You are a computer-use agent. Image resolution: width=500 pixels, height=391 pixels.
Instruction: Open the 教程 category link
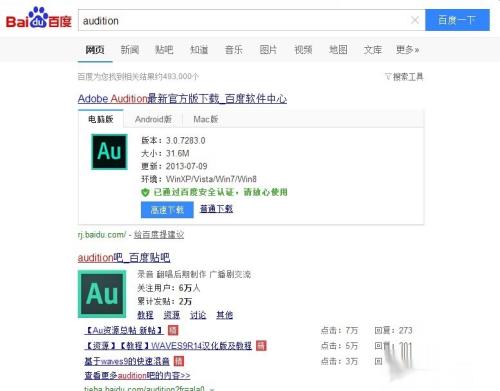145,315
